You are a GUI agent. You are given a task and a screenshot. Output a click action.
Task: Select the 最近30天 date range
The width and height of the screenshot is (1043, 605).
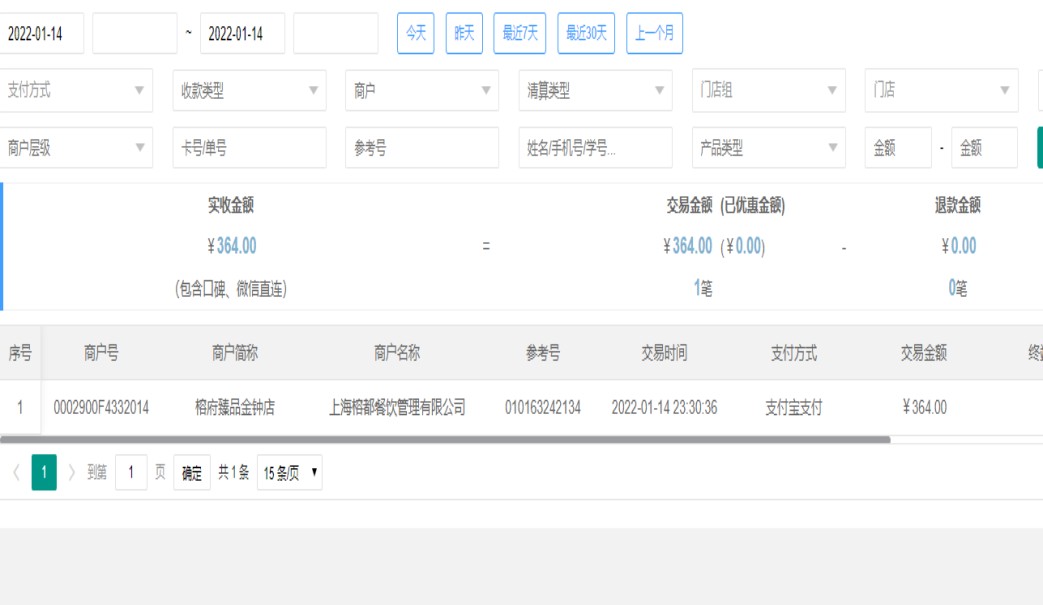(x=586, y=33)
